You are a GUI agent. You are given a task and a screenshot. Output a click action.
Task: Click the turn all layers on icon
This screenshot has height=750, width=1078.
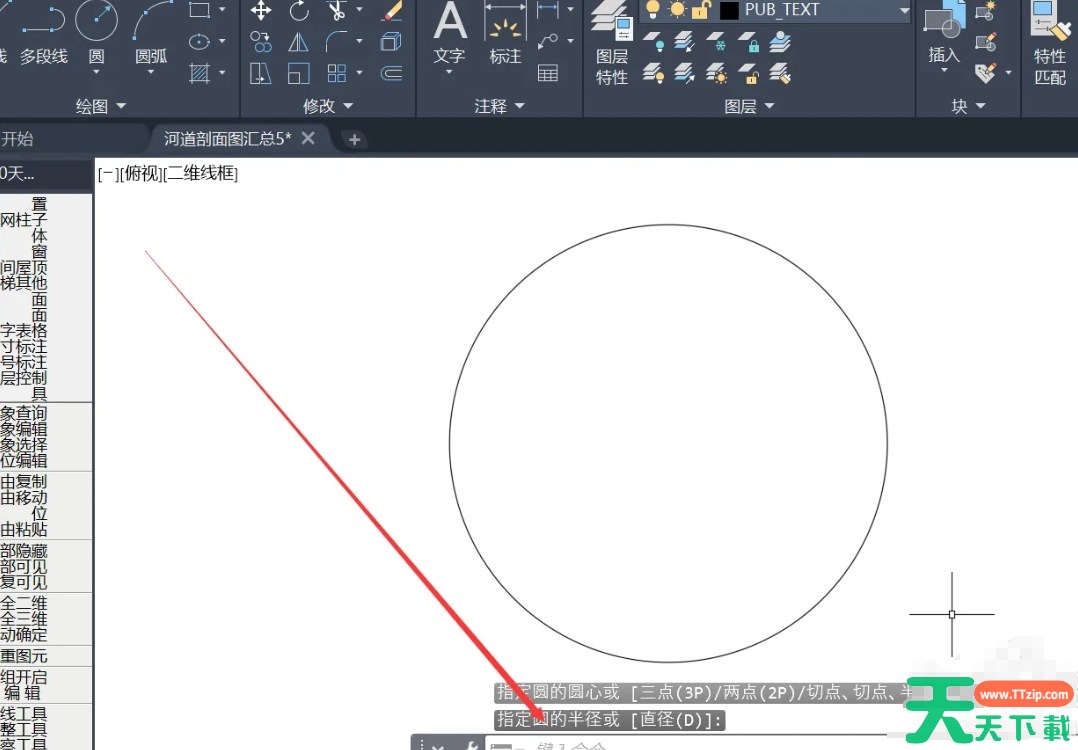[653, 73]
